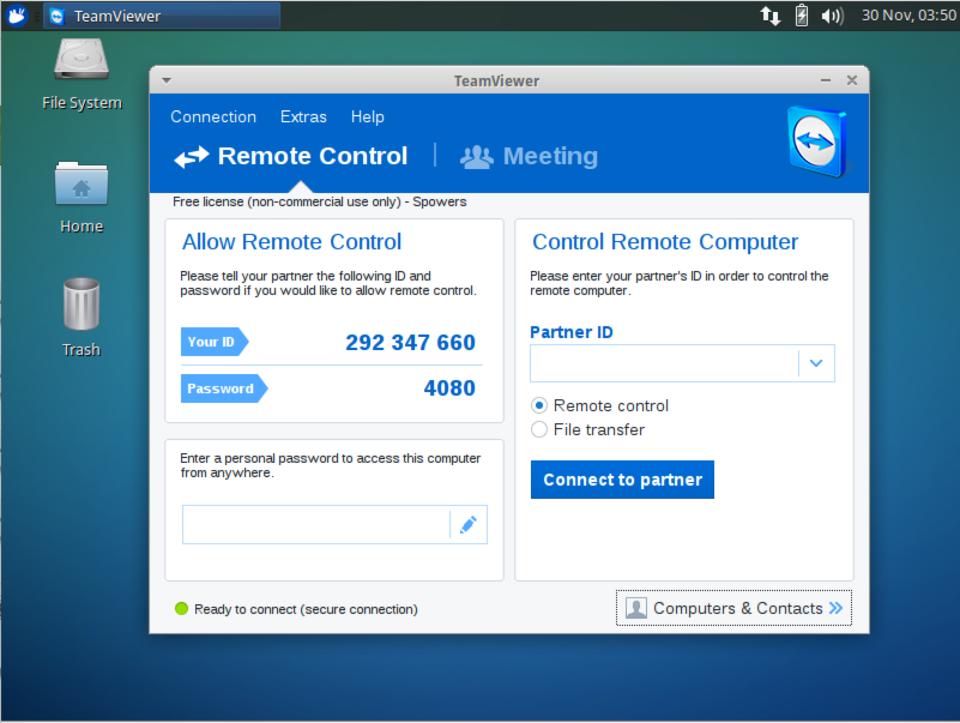Open the Xfce applications menu mouse icon
This screenshot has width=960, height=723.
17,16
